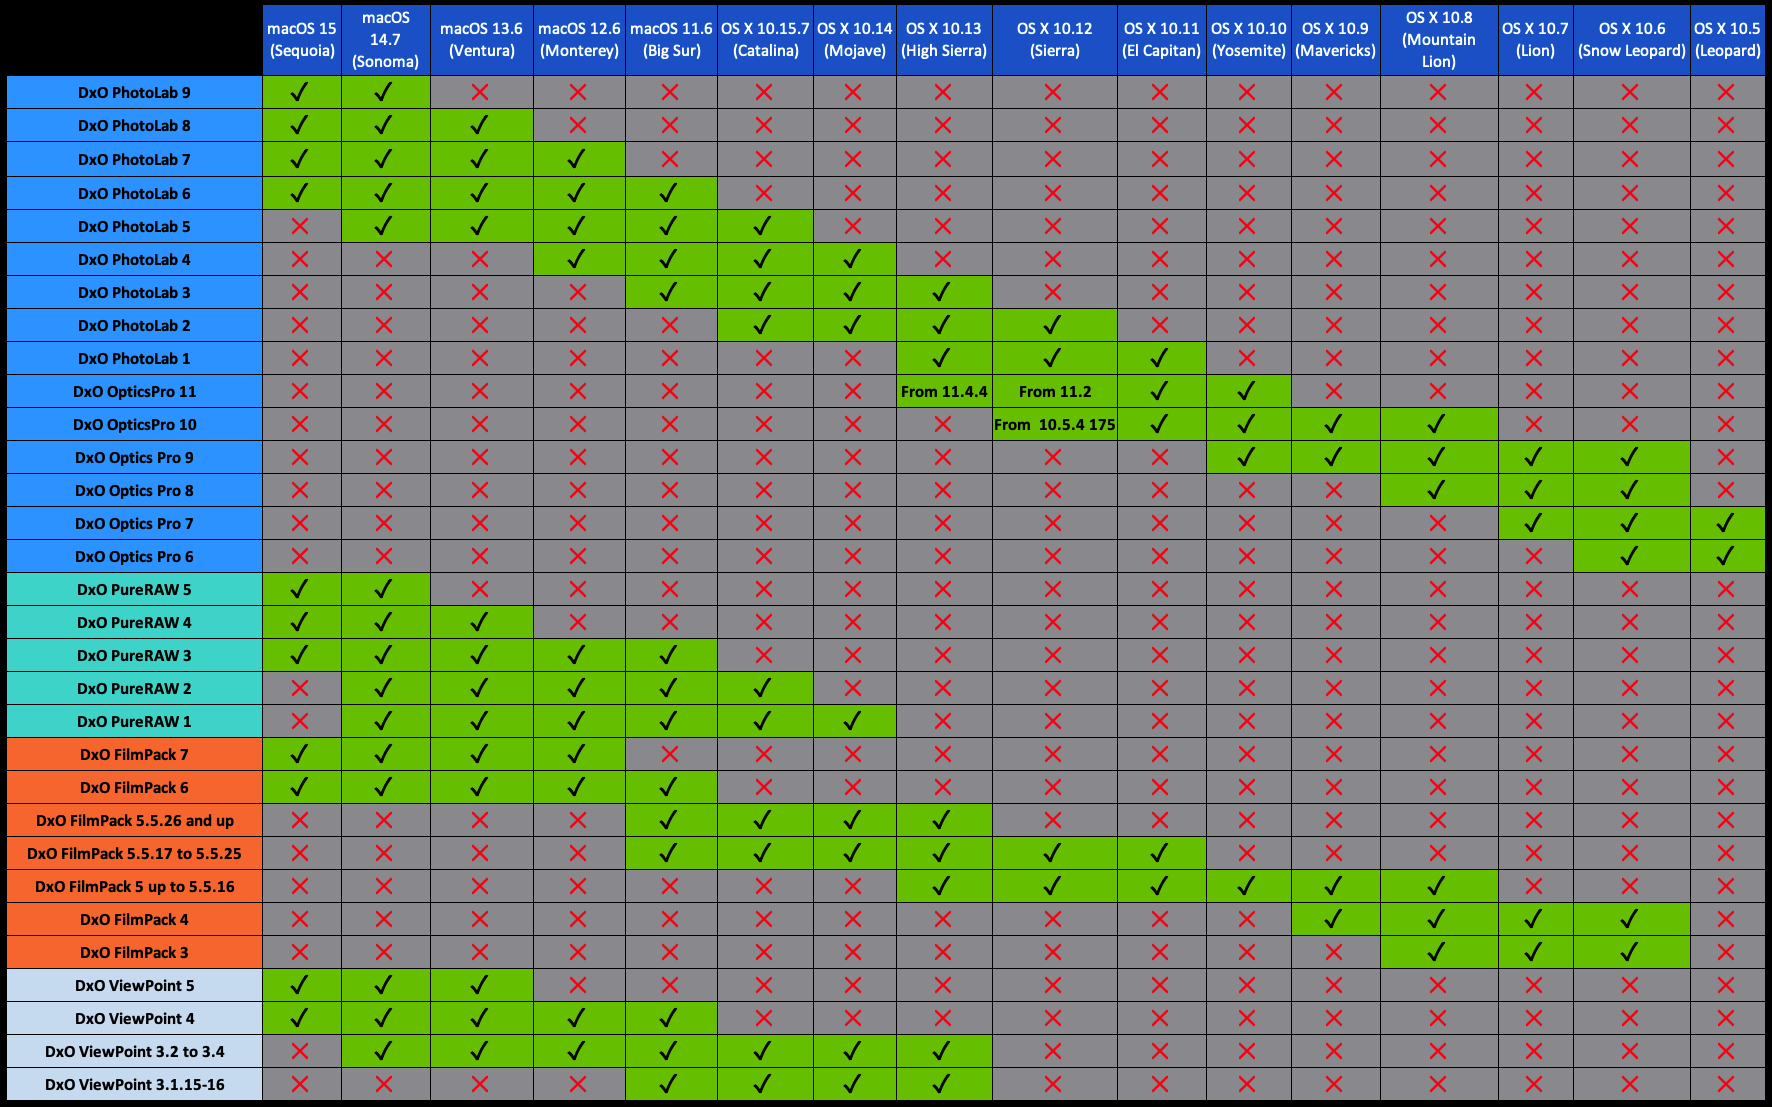Viewport: 1772px width, 1107px height.
Task: Click the DxO PhotoLab 9 row label
Action: click(134, 92)
